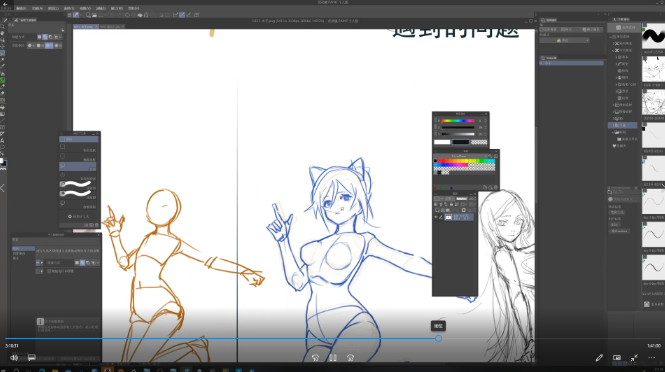Adjust the luminosity gray gradient slider

pos(458,134)
